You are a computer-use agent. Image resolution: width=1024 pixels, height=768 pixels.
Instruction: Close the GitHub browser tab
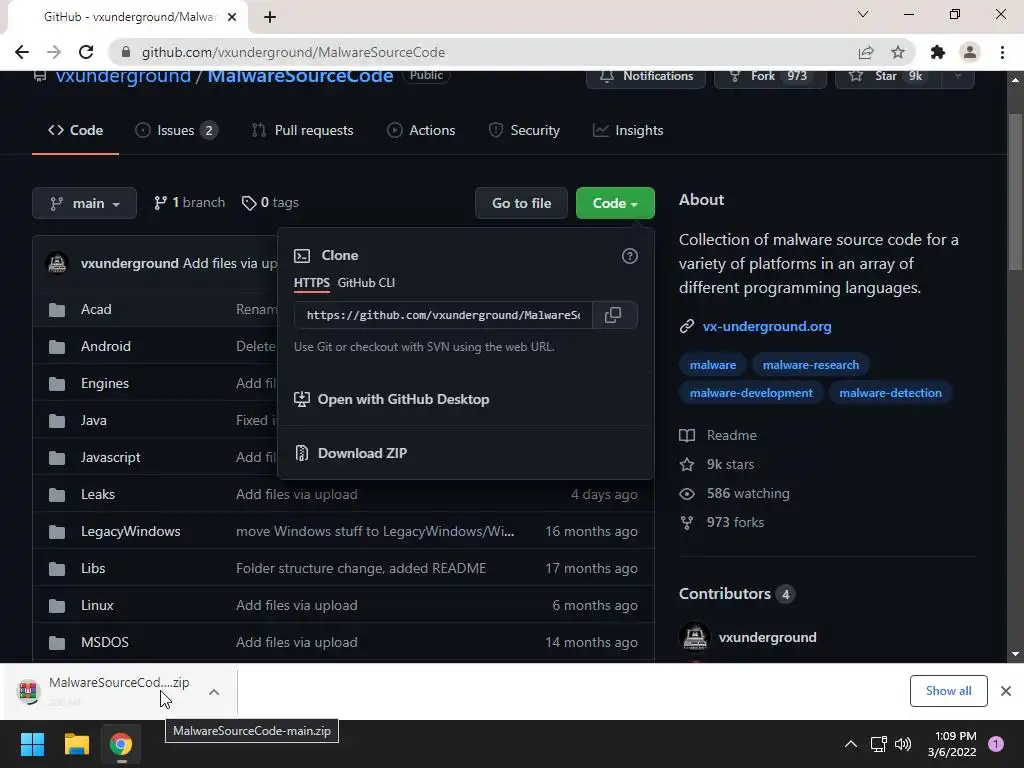coord(232,17)
